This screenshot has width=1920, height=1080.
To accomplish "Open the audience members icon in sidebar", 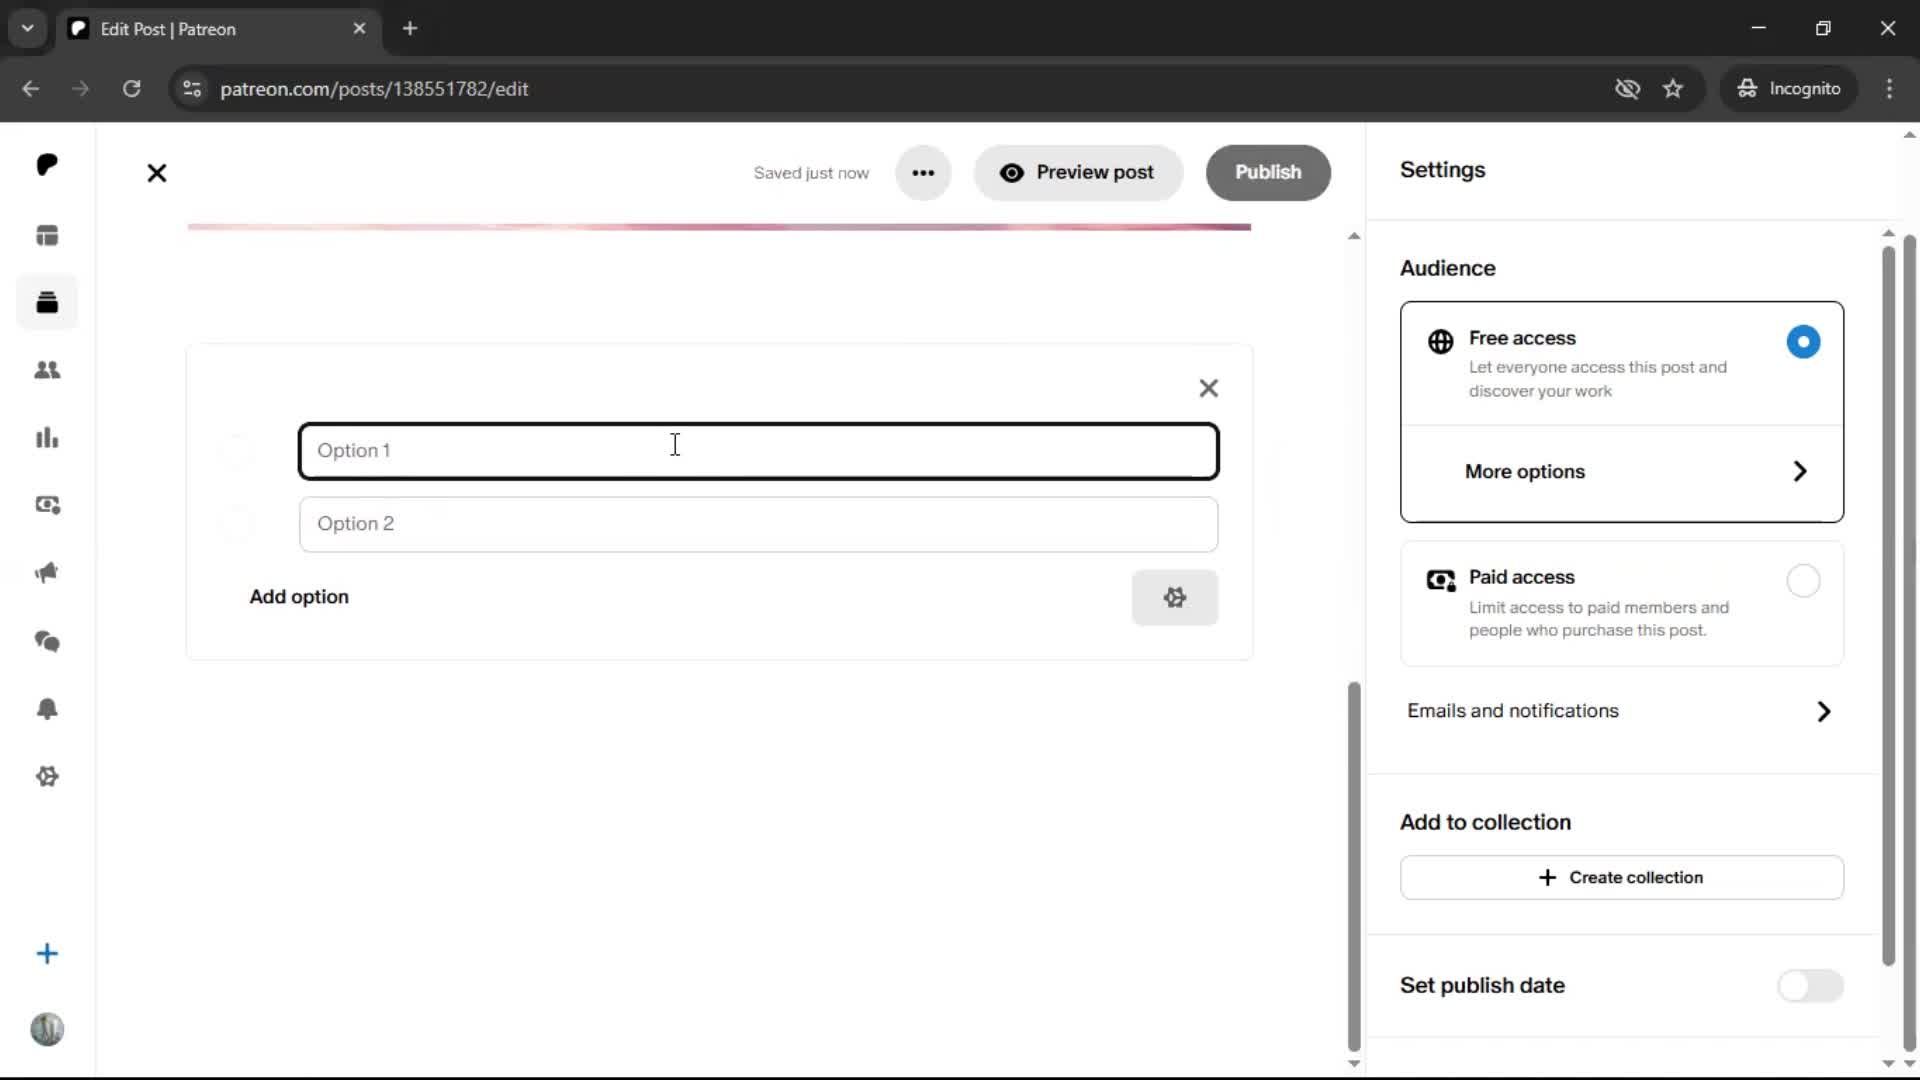I will (x=47, y=370).
